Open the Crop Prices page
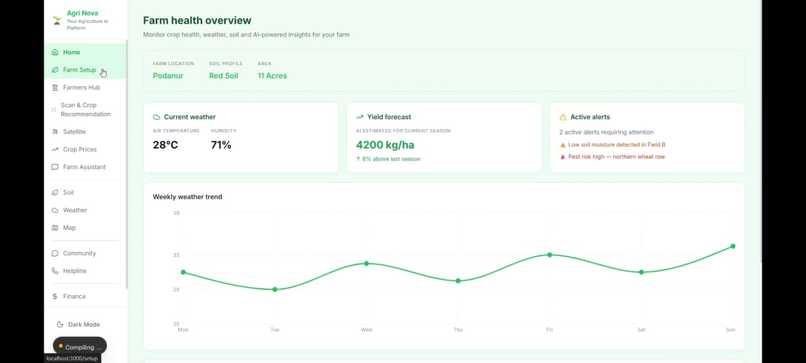This screenshot has width=806, height=363. (x=85, y=149)
